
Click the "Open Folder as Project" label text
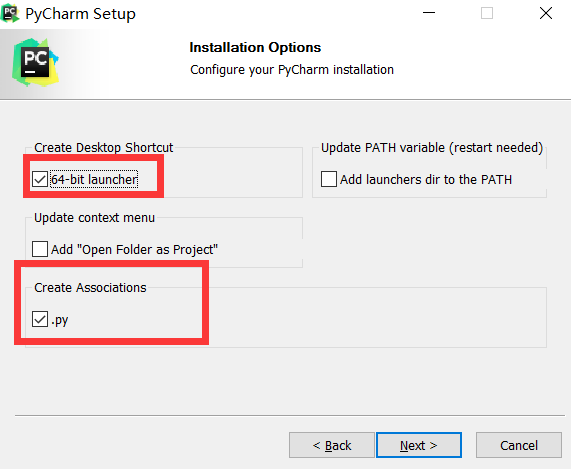point(134,249)
